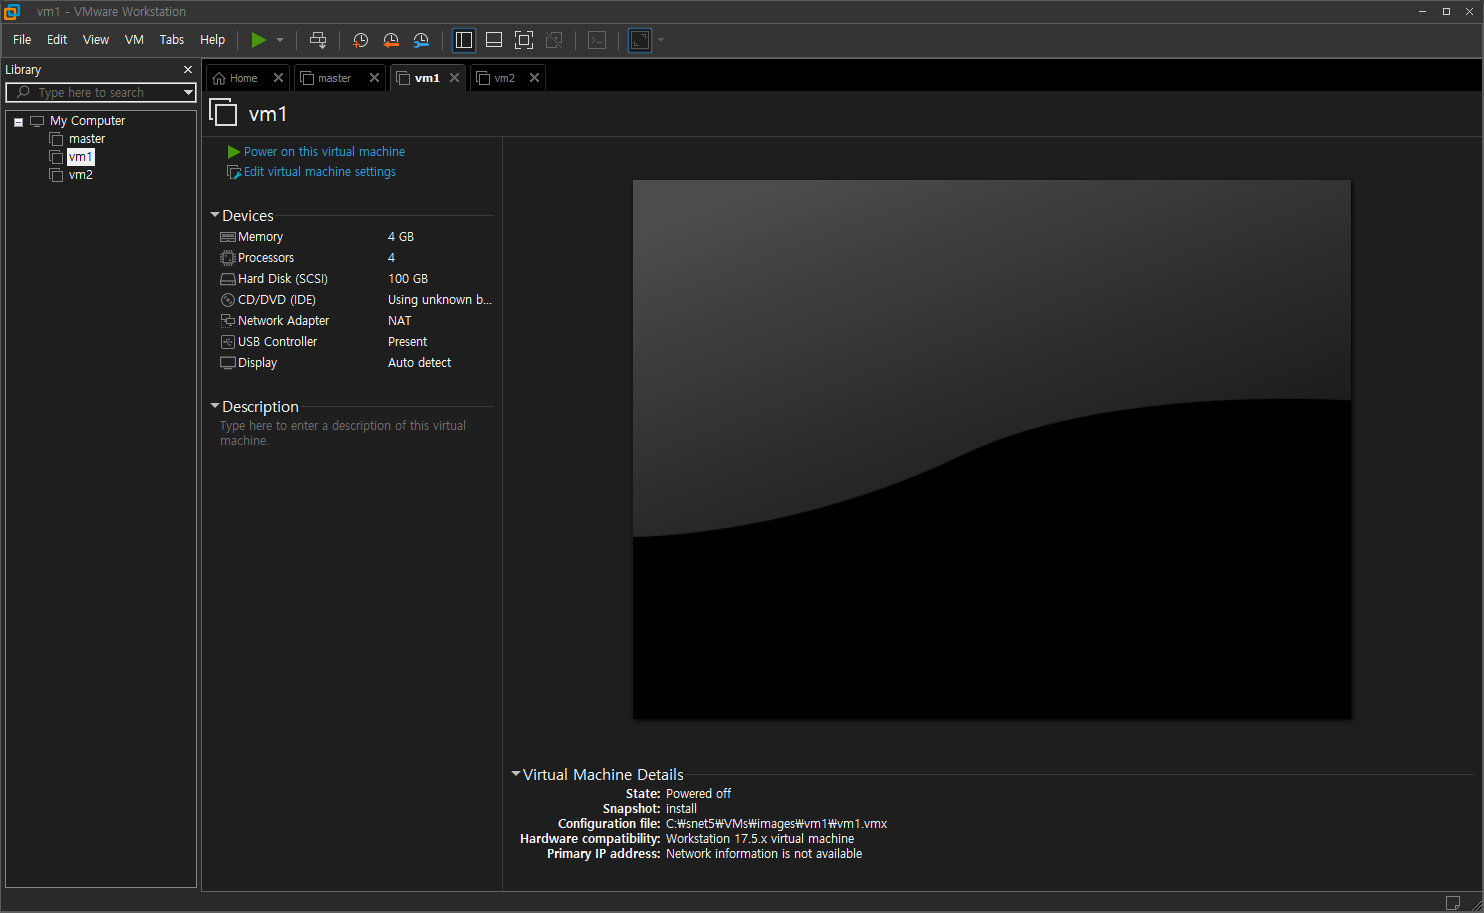1484x913 pixels.
Task: Select master VM in library tree
Action: pos(86,139)
